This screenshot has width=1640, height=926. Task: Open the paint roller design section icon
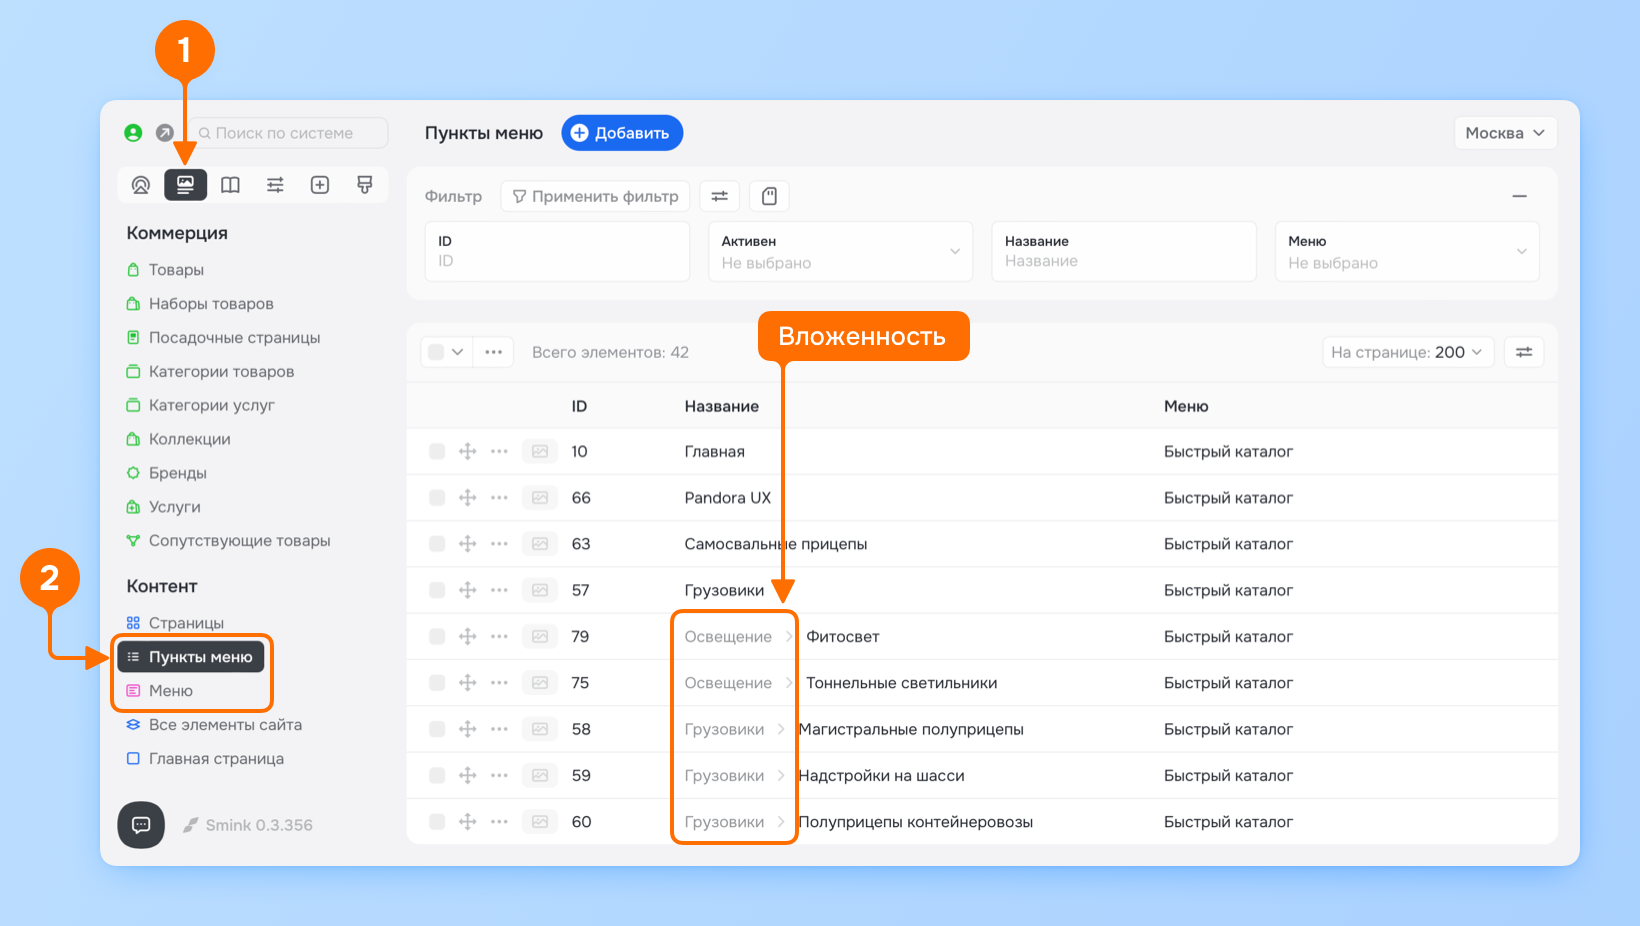(365, 185)
